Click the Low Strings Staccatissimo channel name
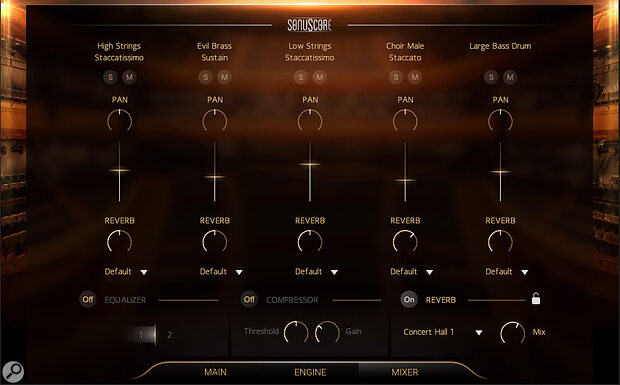This screenshot has width=620, height=385. coord(310,52)
